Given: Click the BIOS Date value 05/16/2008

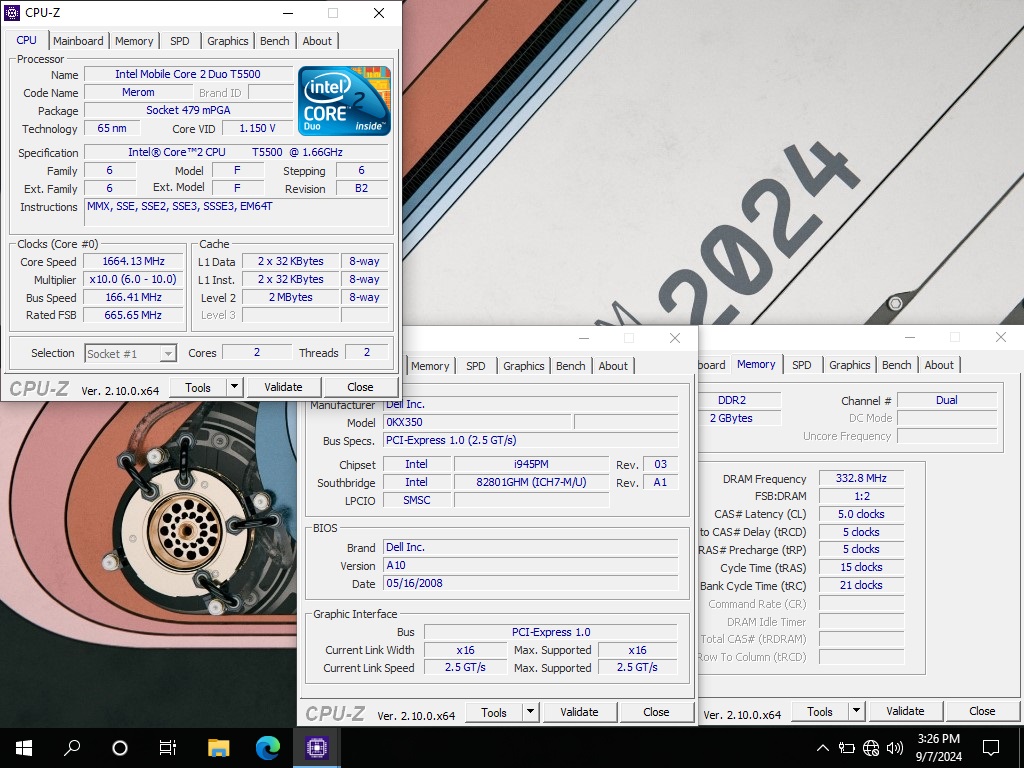Looking at the screenshot, I should click(530, 583).
